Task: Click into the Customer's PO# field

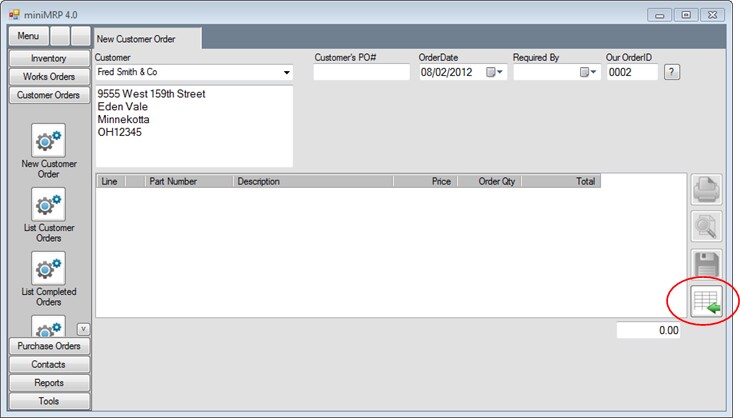Action: (x=361, y=73)
